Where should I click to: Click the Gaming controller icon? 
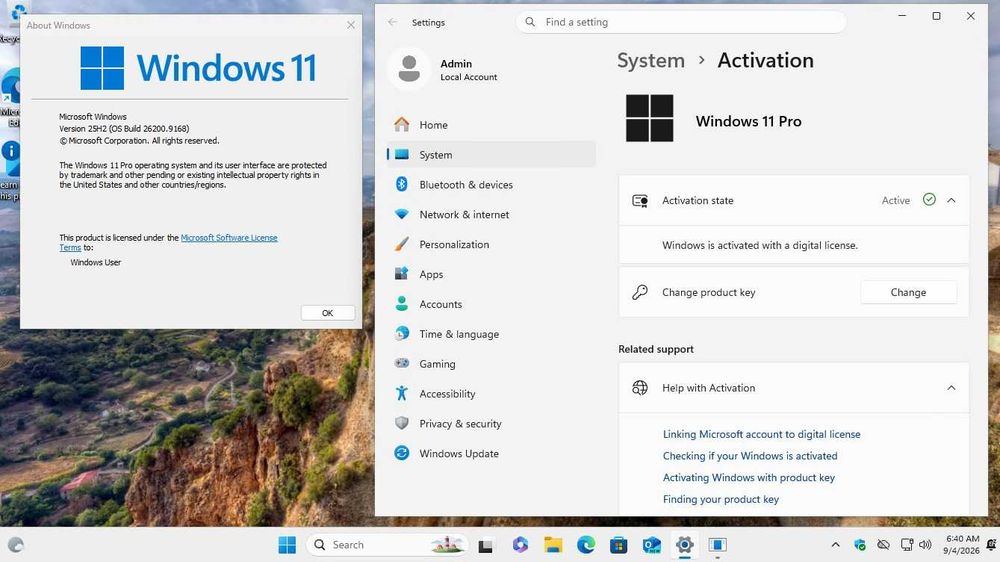[x=402, y=364]
